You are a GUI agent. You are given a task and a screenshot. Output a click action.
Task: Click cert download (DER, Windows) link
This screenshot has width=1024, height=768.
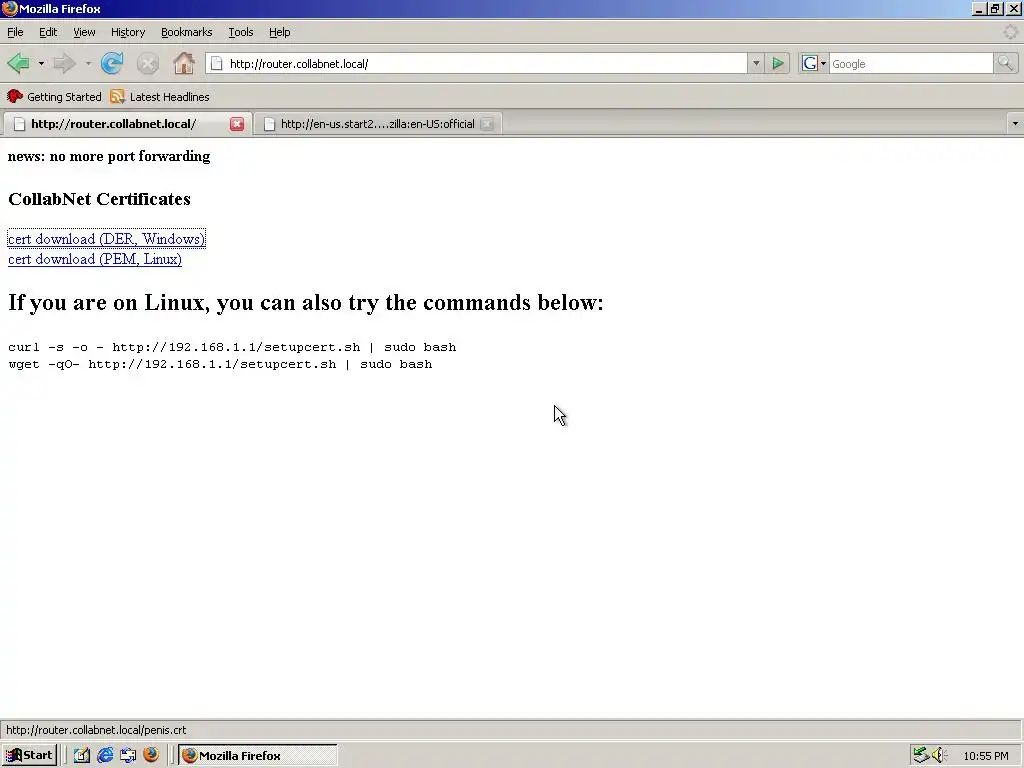click(x=106, y=239)
